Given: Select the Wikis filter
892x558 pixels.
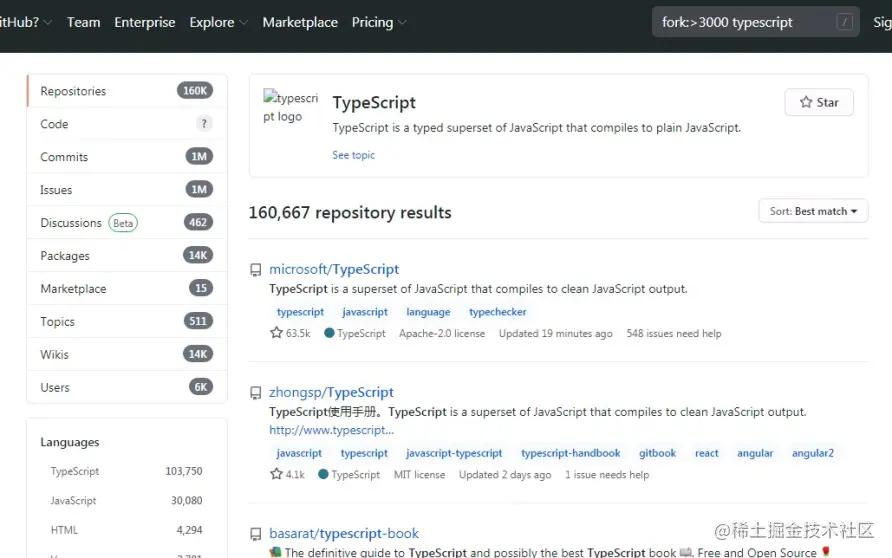Looking at the screenshot, I should 127,355.
